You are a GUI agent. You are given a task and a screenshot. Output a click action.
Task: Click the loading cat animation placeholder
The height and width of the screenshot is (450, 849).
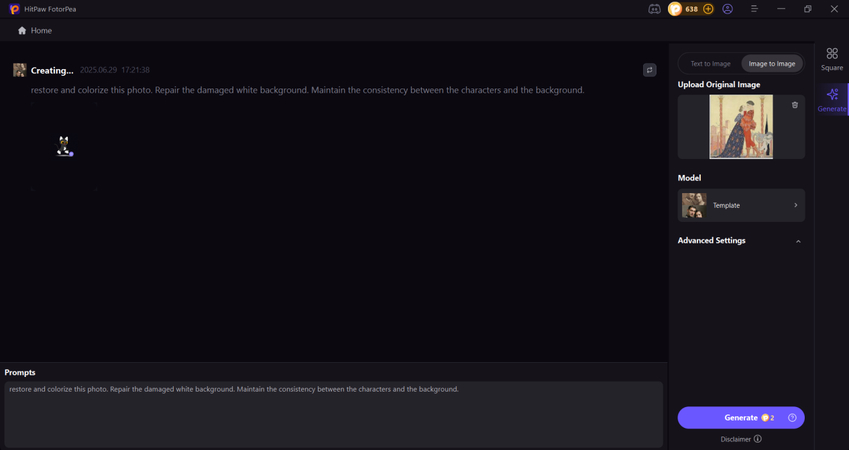64,146
